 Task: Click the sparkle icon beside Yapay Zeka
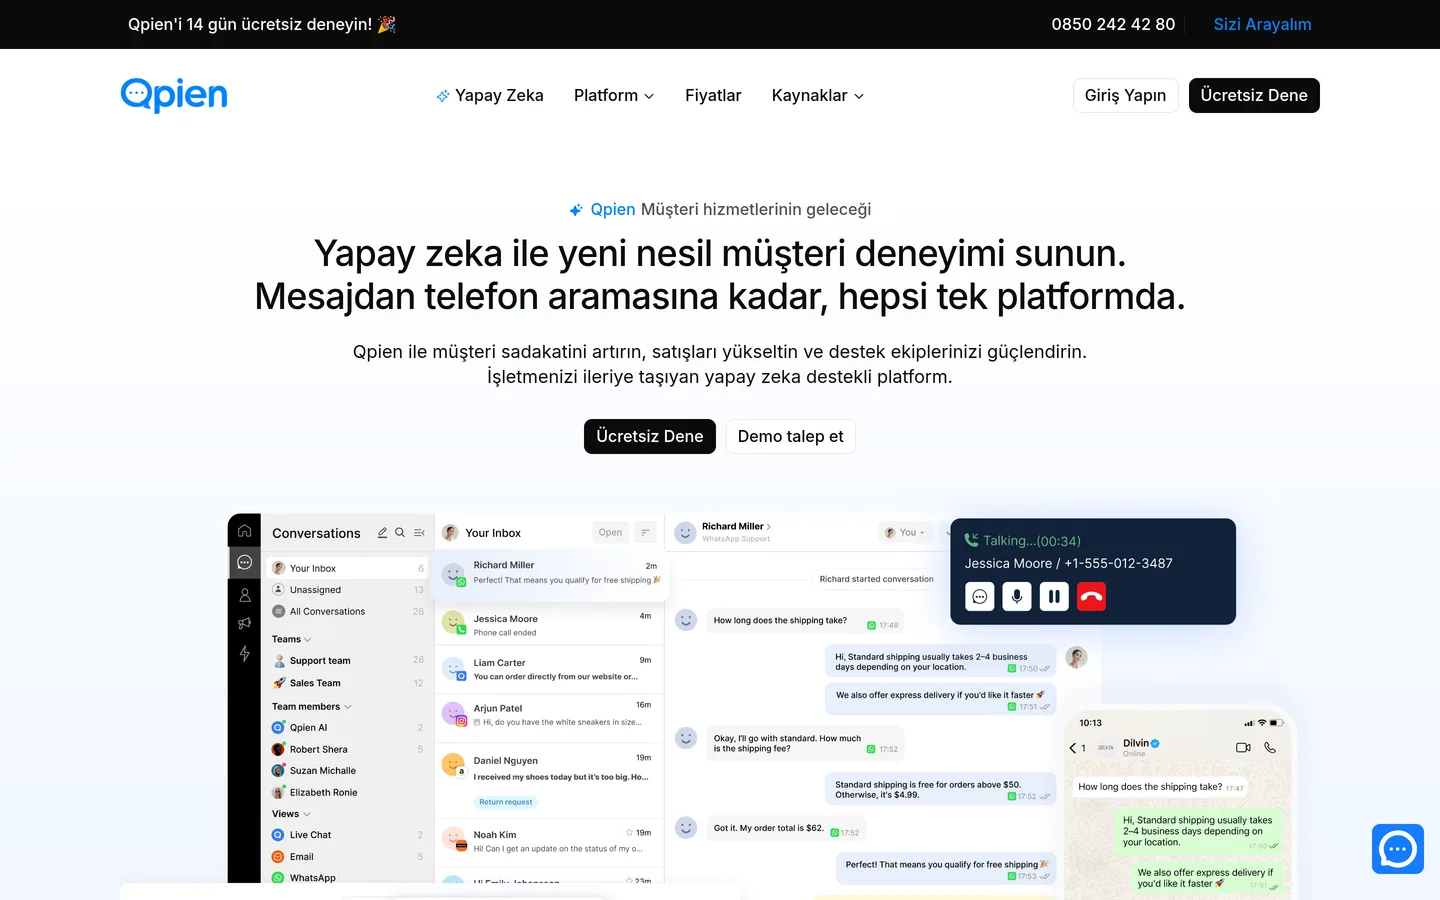tap(443, 96)
